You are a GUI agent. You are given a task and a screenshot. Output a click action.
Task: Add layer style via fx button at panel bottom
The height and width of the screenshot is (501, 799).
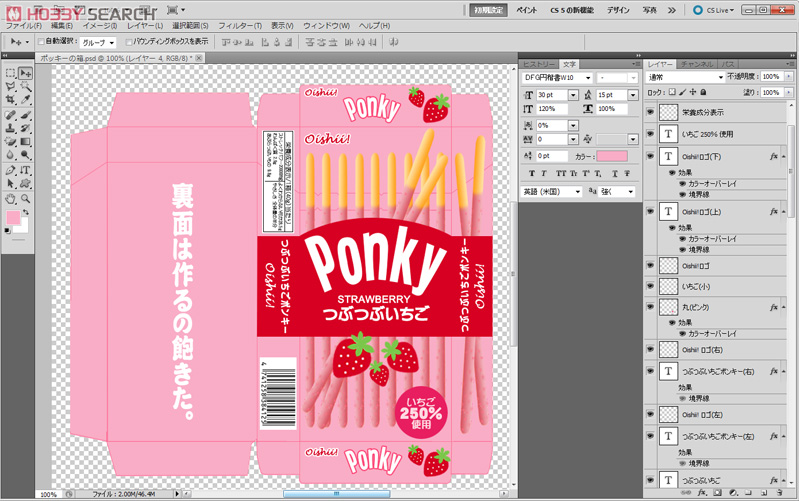click(701, 493)
